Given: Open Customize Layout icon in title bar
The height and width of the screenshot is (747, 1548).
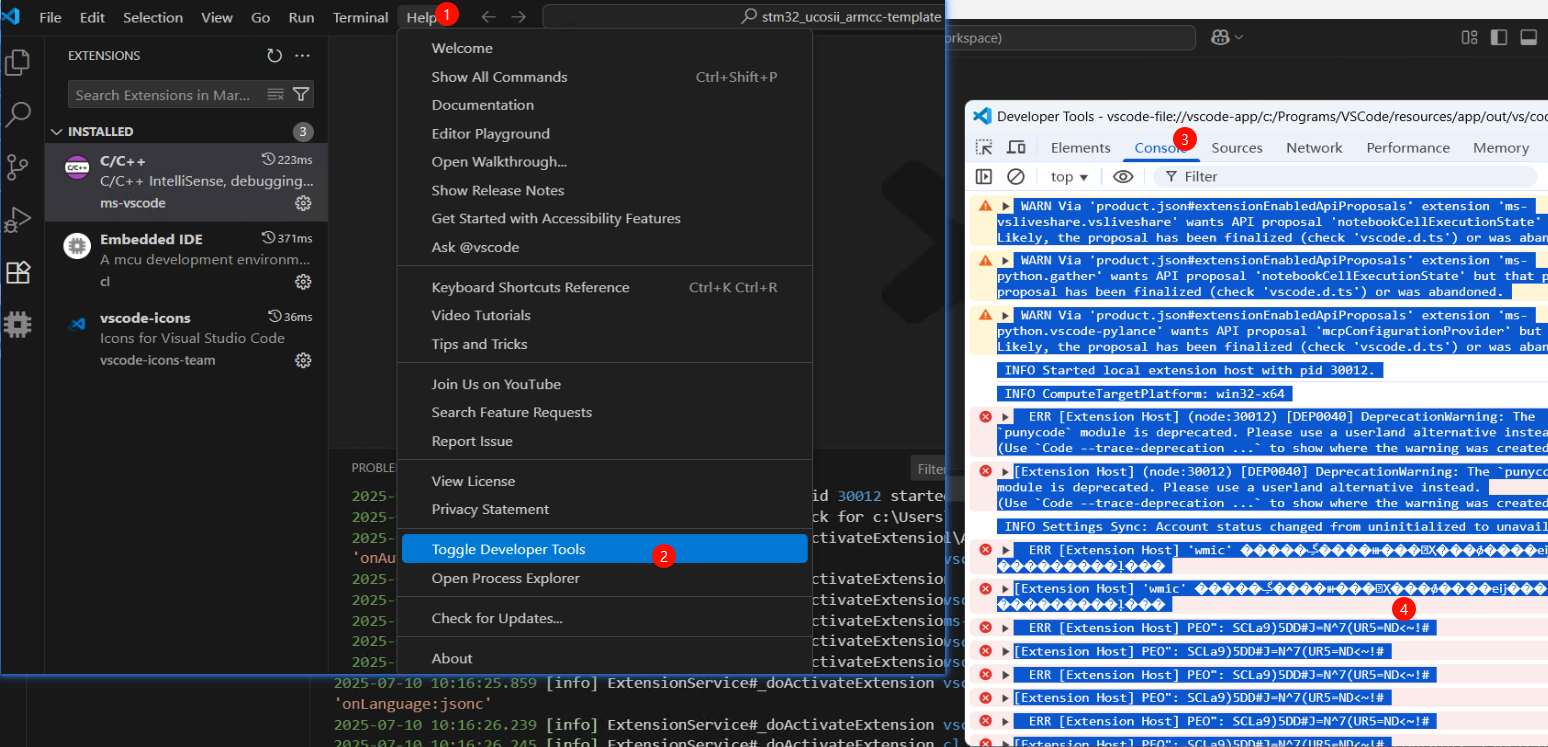Looking at the screenshot, I should (1469, 37).
